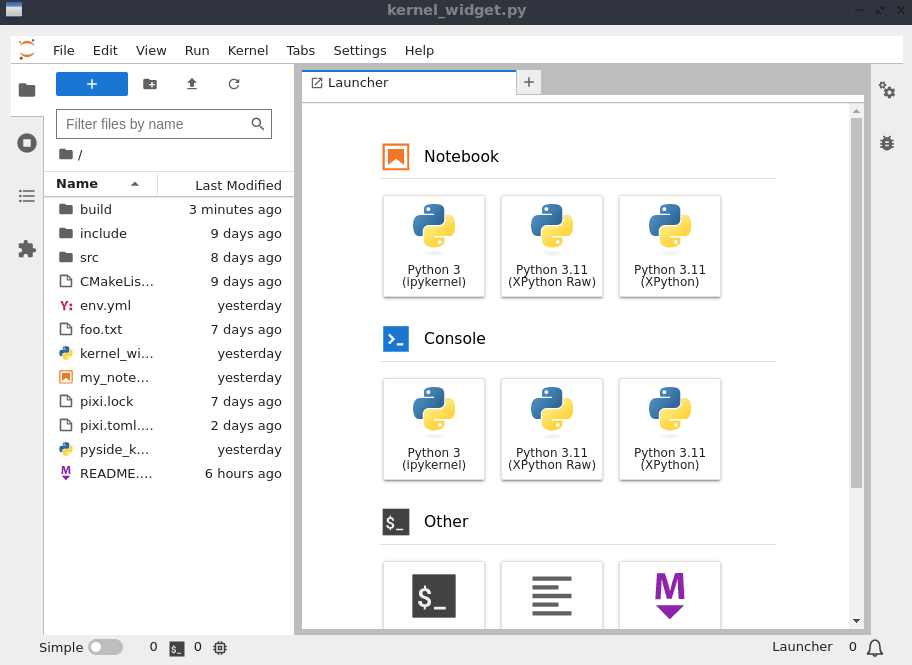The image size is (912, 665).
Task: Open the Help menu
Action: coord(419,51)
